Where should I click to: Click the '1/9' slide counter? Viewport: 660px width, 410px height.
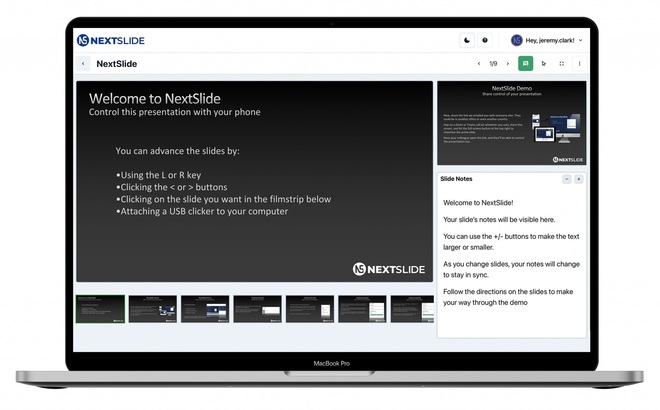(493, 64)
